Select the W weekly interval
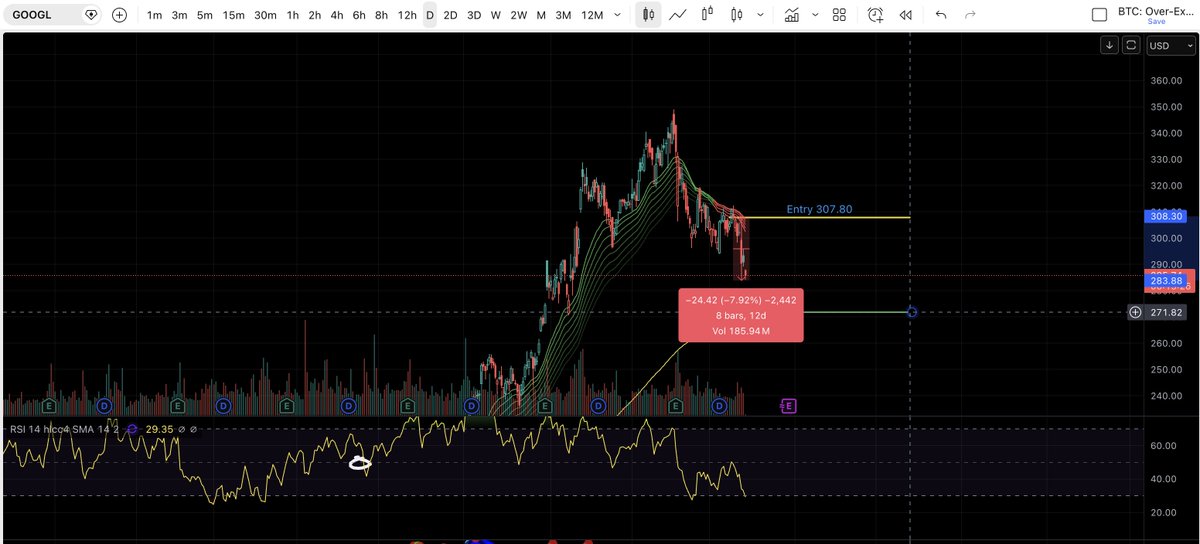This screenshot has height=544, width=1200. pos(496,15)
